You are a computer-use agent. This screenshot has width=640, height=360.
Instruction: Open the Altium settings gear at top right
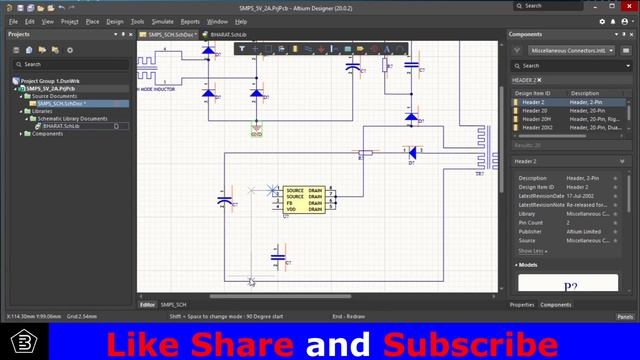click(x=602, y=22)
